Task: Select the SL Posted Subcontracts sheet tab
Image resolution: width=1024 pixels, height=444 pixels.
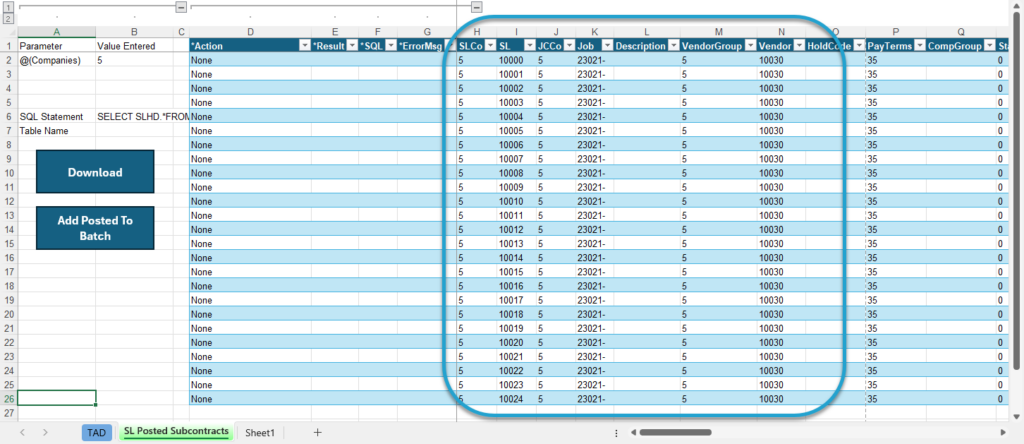Action: pyautogui.click(x=176, y=432)
